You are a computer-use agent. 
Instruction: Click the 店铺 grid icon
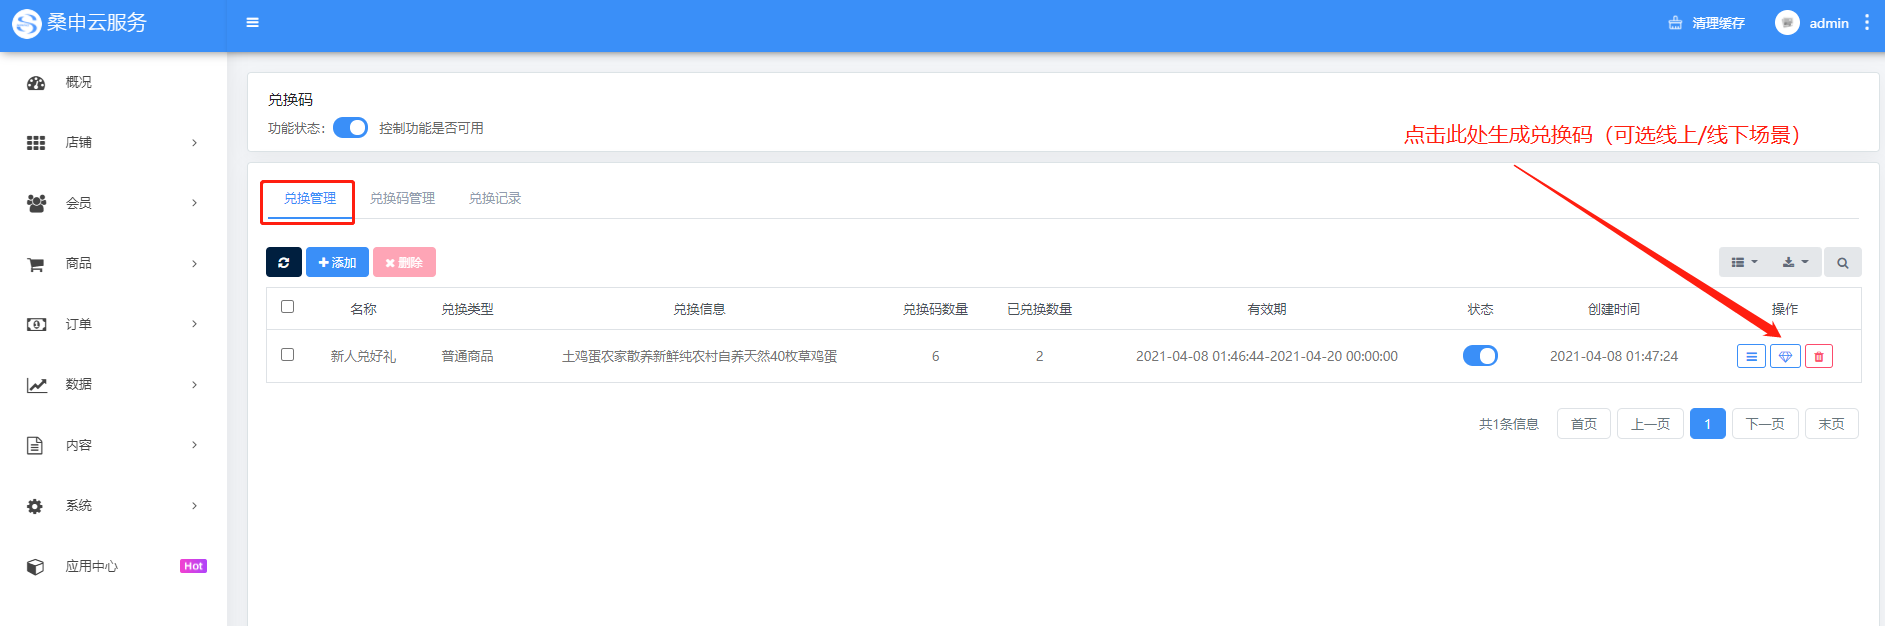36,143
